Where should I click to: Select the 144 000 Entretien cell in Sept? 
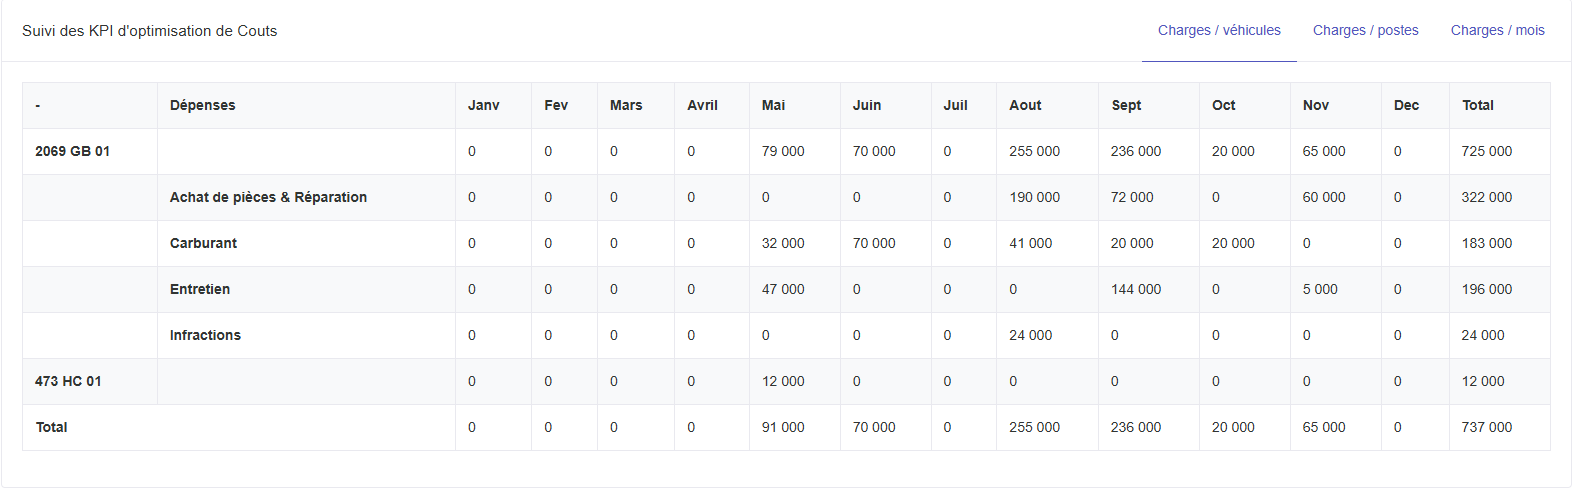[x=1136, y=290]
